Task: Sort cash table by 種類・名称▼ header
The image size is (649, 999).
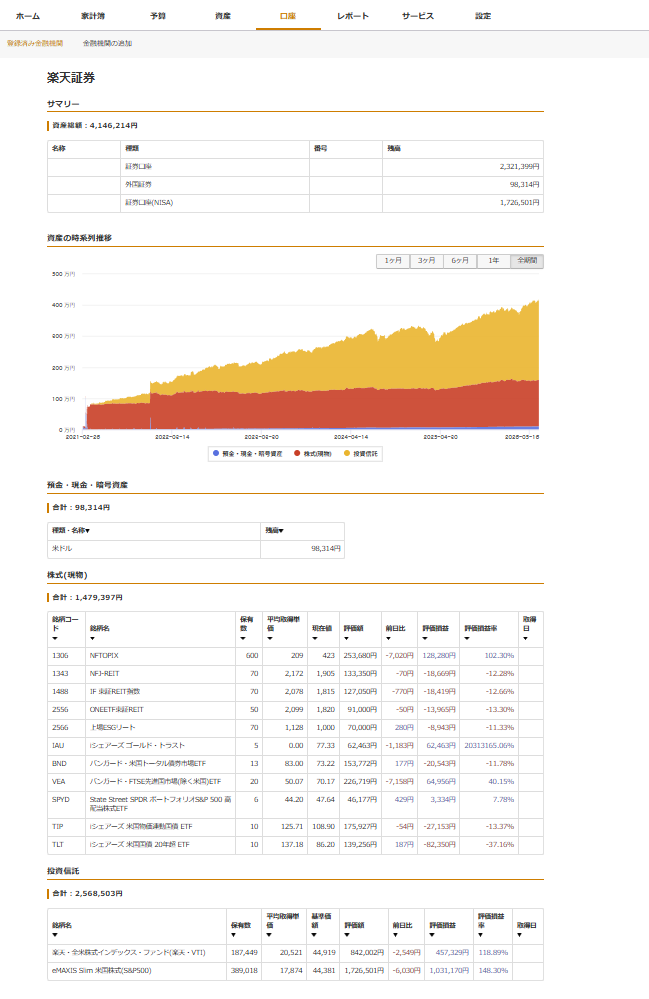Action: pos(71,530)
